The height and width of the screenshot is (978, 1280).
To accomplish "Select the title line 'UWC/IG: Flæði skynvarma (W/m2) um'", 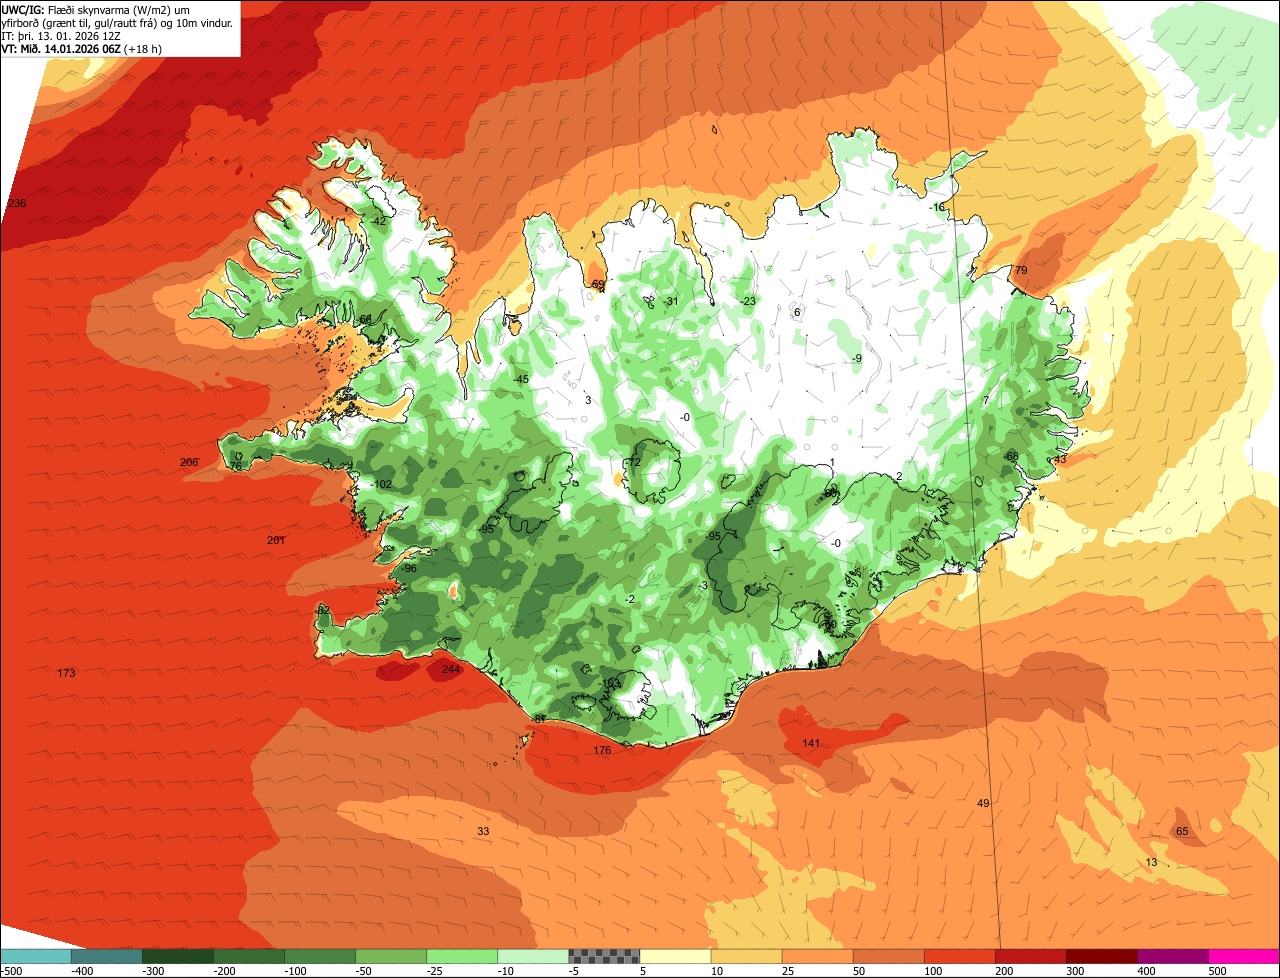I will [x=96, y=9].
